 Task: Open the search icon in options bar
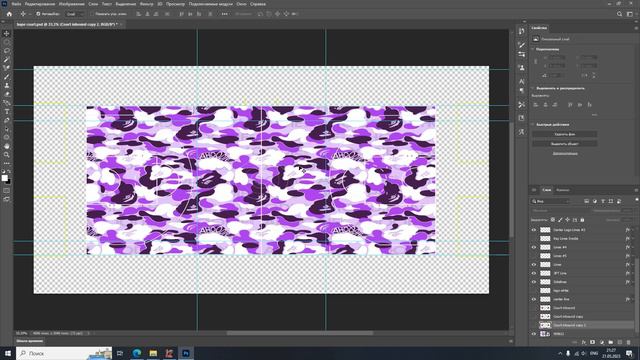click(x=620, y=14)
